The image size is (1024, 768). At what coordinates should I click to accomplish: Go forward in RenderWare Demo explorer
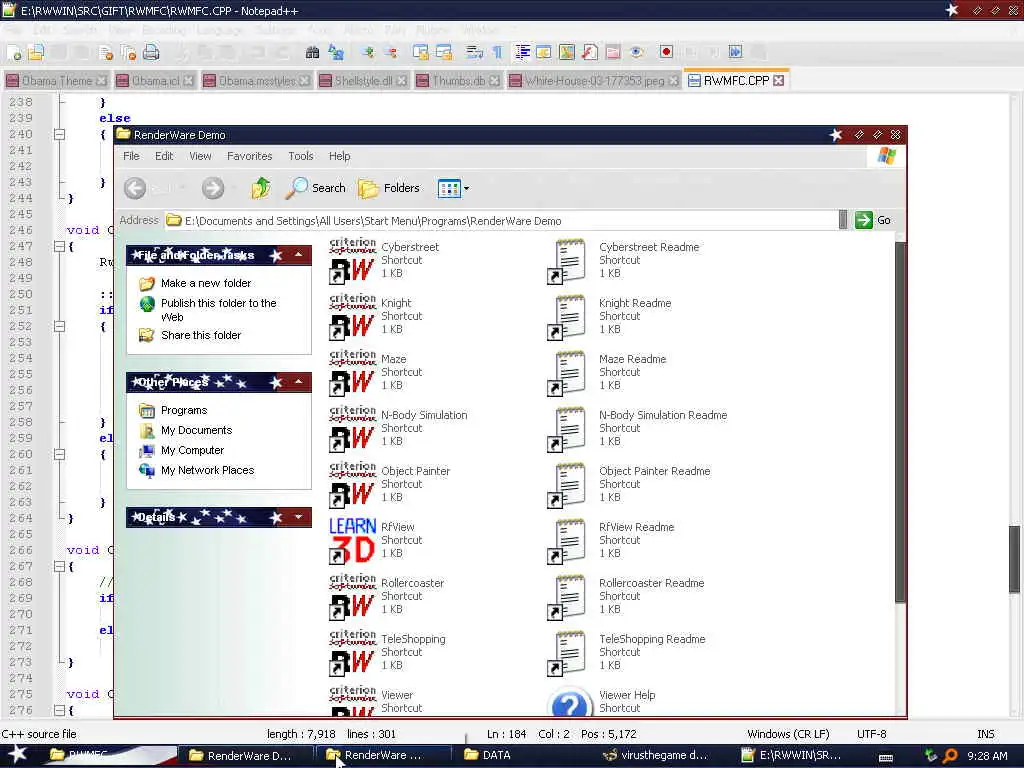[x=213, y=189]
